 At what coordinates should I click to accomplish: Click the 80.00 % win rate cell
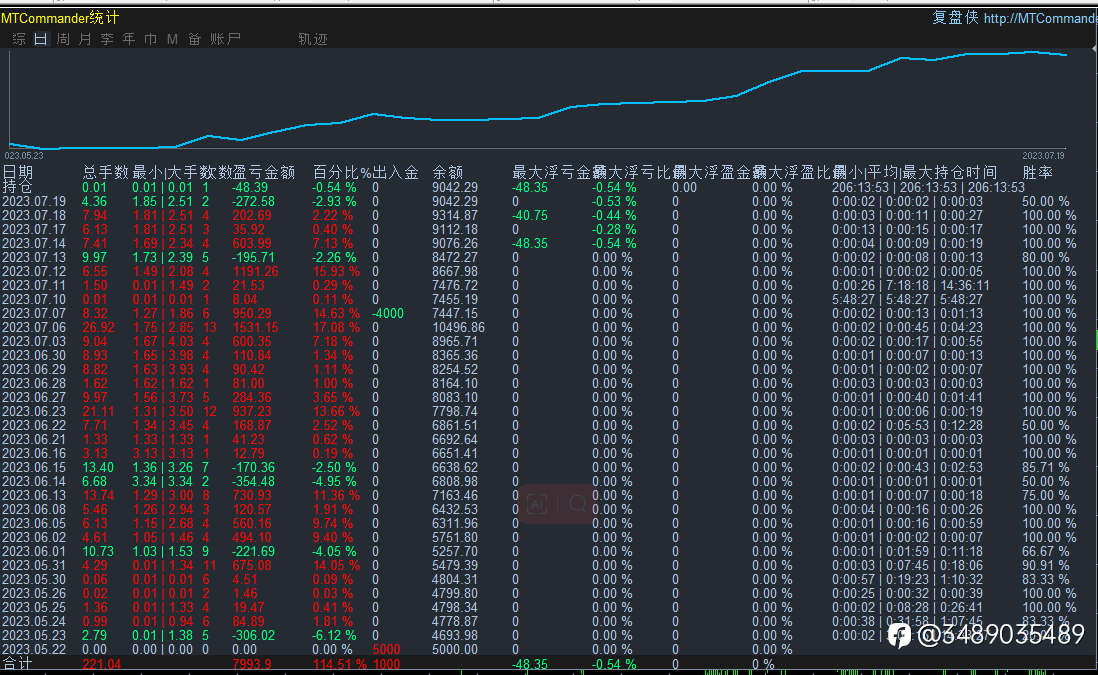coord(1045,258)
